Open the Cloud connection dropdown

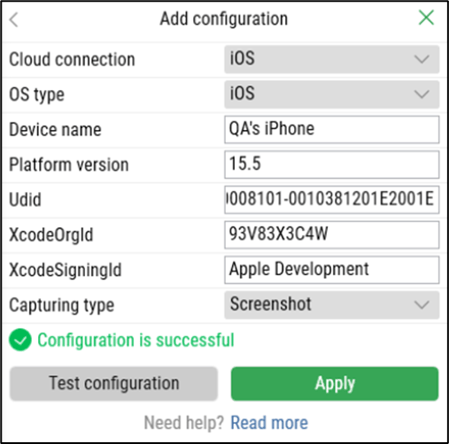tap(332, 59)
